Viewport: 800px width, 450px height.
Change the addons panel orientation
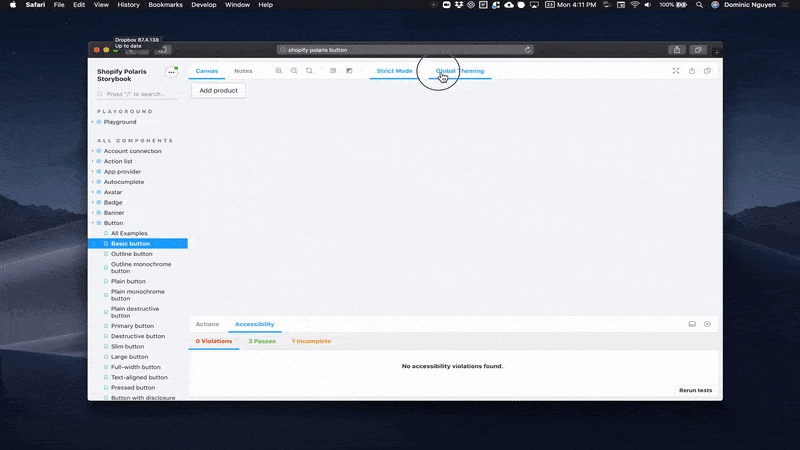692,324
